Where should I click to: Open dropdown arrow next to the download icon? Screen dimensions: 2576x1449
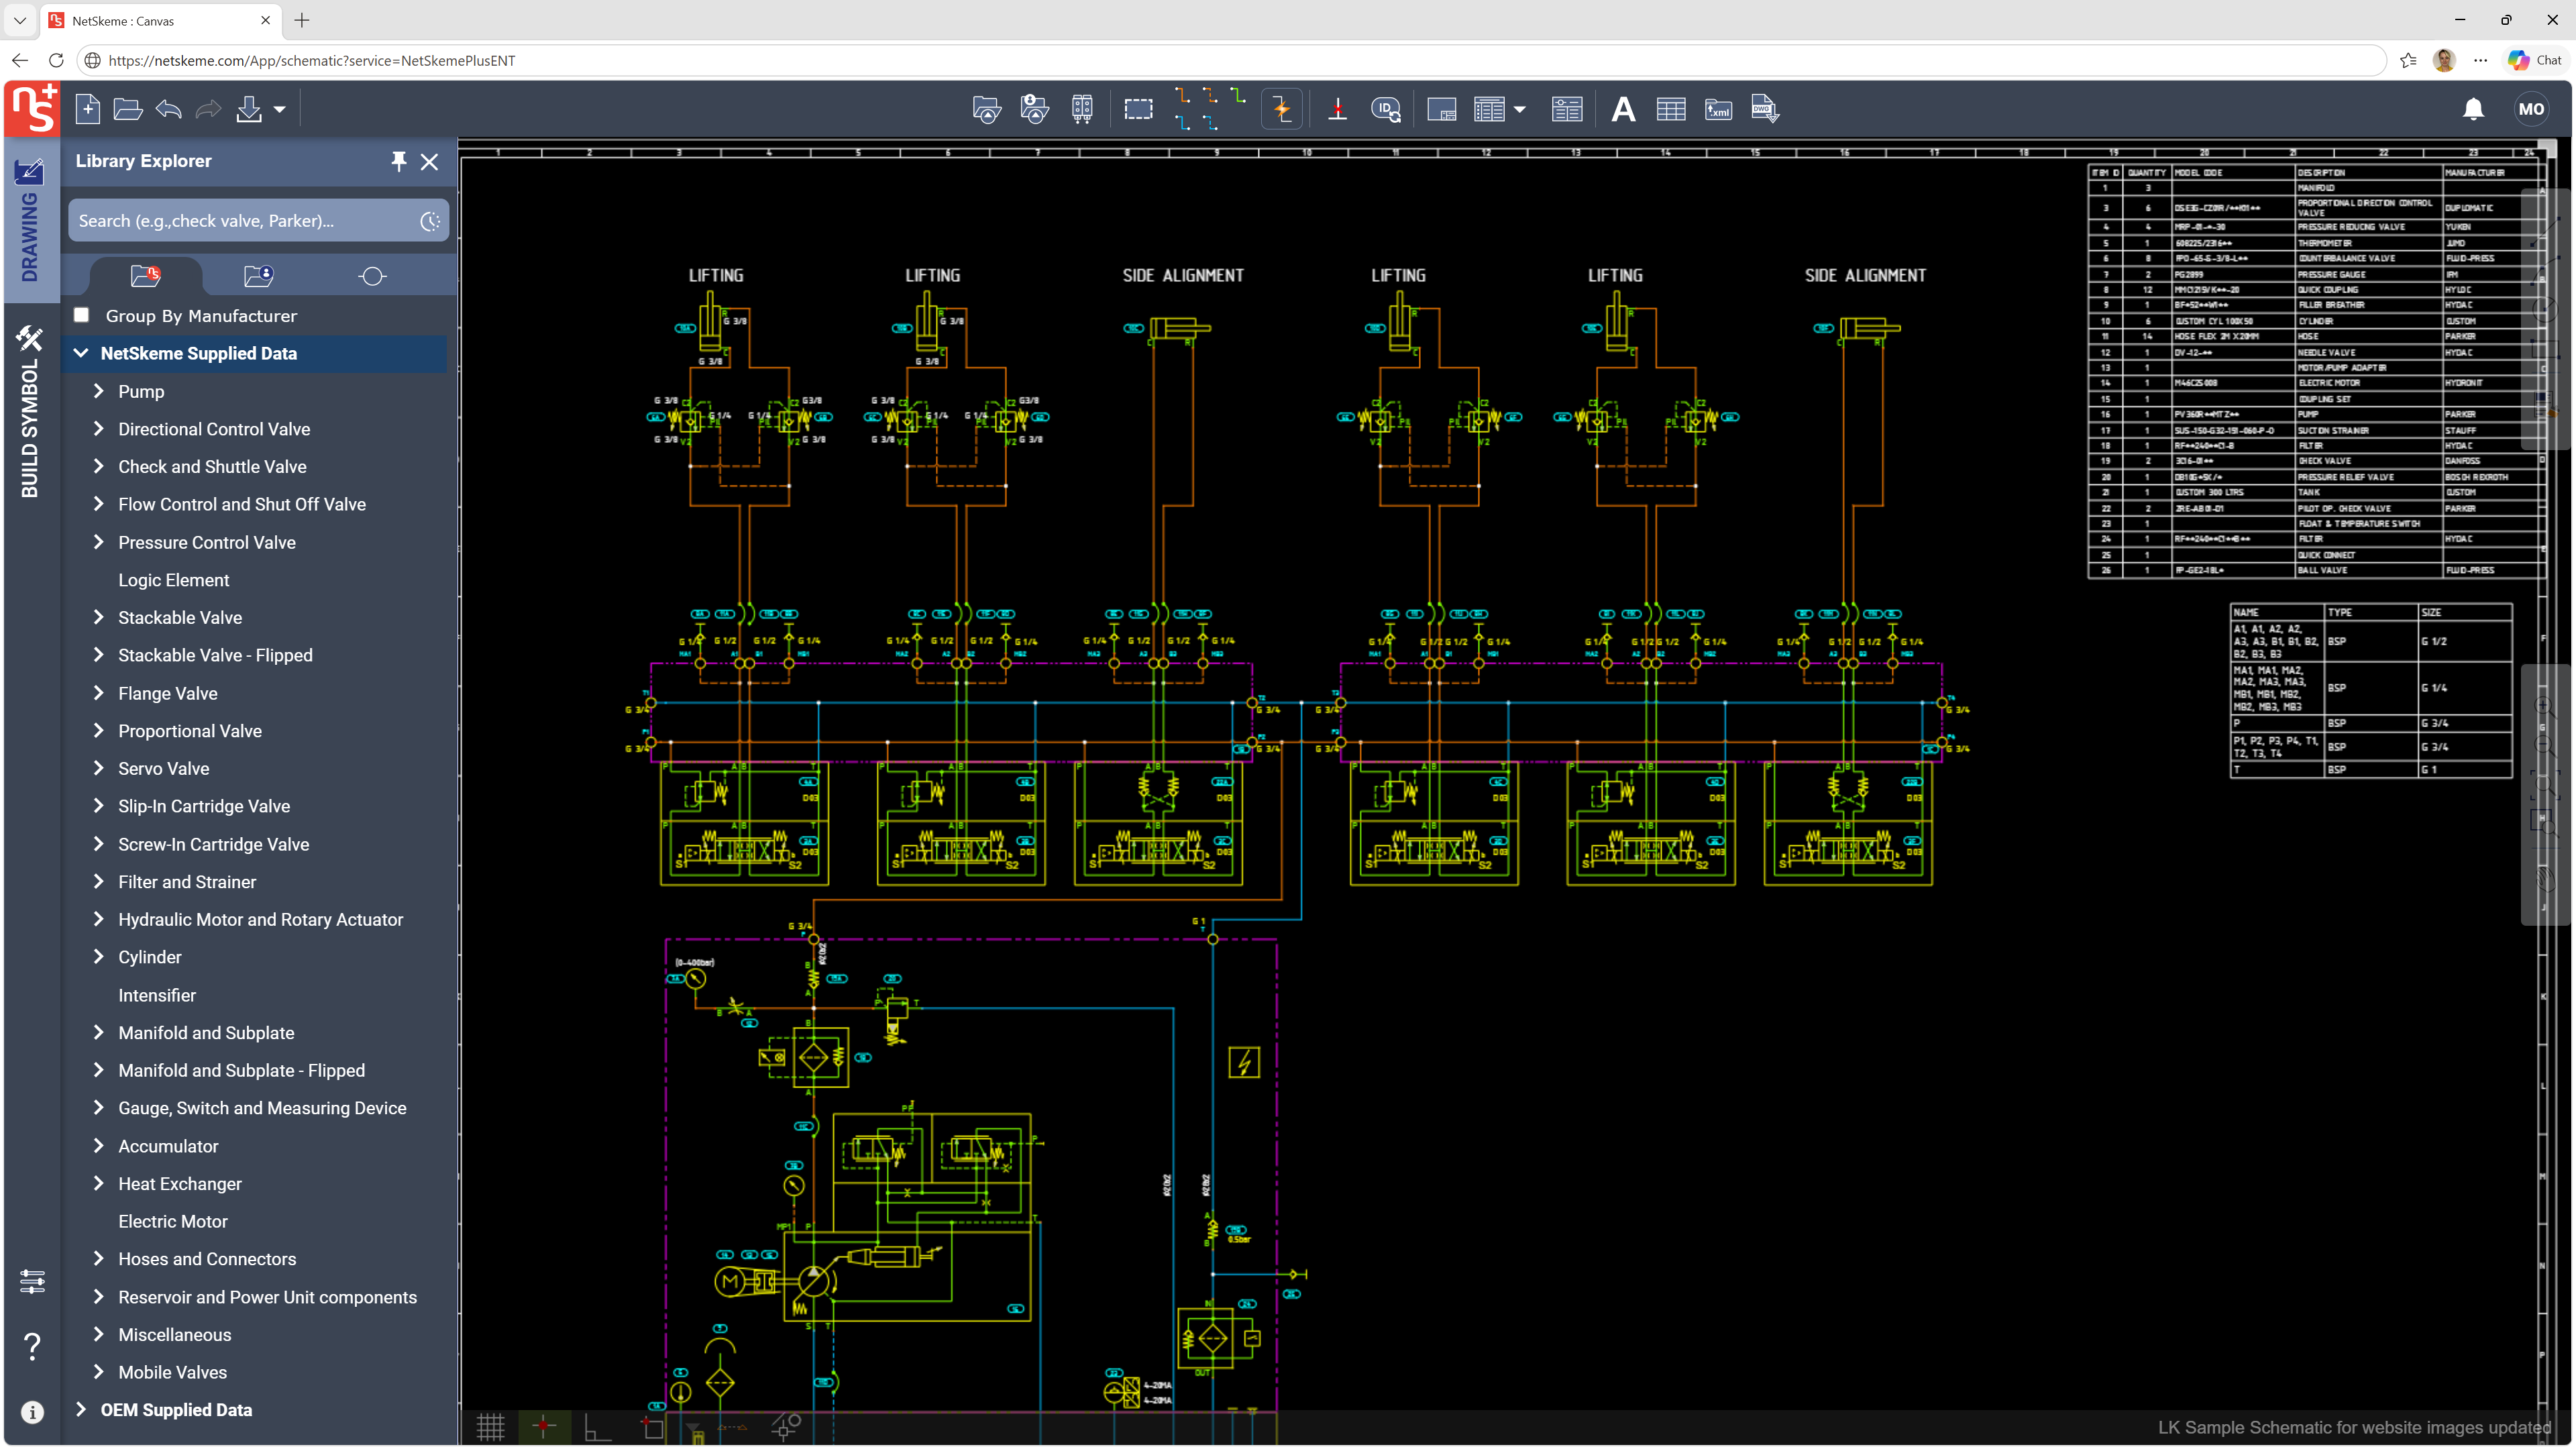tap(280, 109)
